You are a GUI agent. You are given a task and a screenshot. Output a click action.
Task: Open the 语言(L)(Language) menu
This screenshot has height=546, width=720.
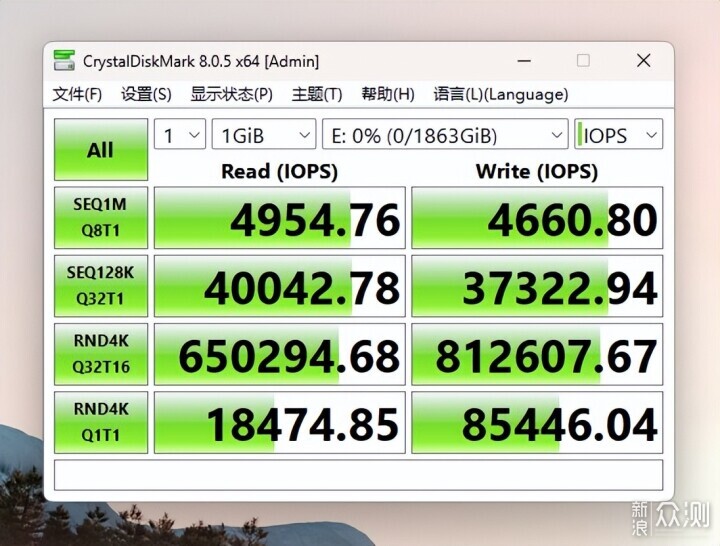click(501, 95)
